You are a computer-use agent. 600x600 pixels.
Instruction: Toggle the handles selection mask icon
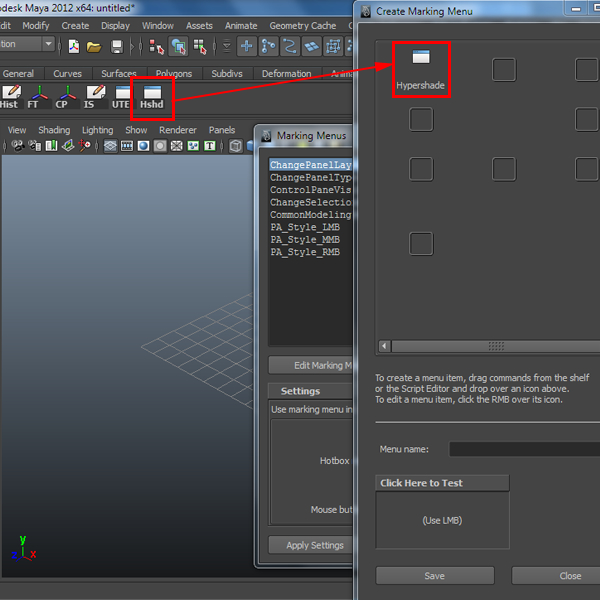click(x=246, y=46)
